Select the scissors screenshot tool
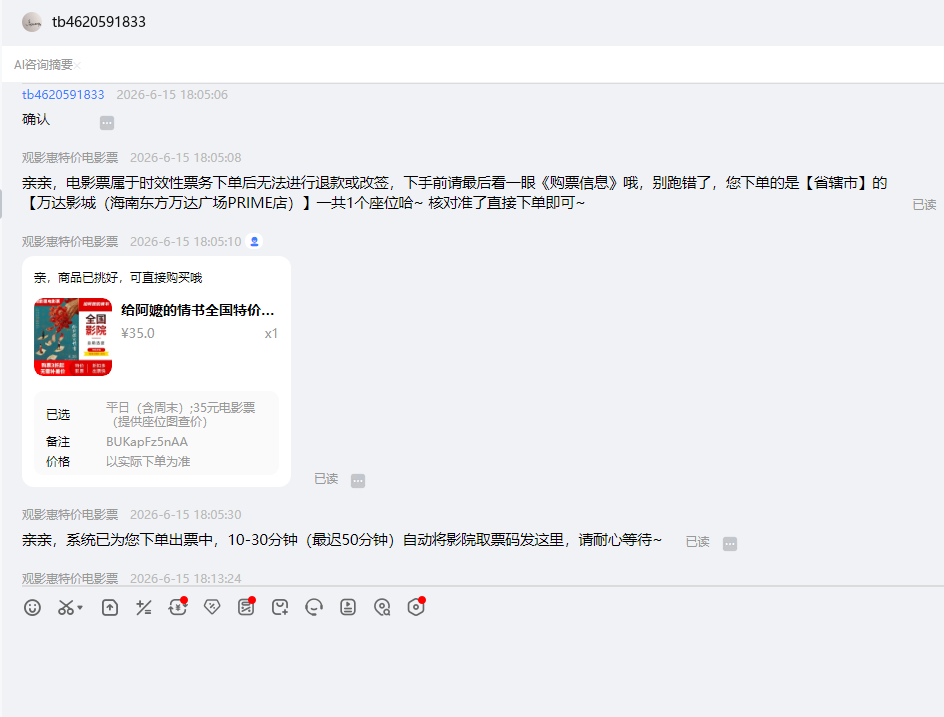This screenshot has width=944, height=717. point(65,607)
